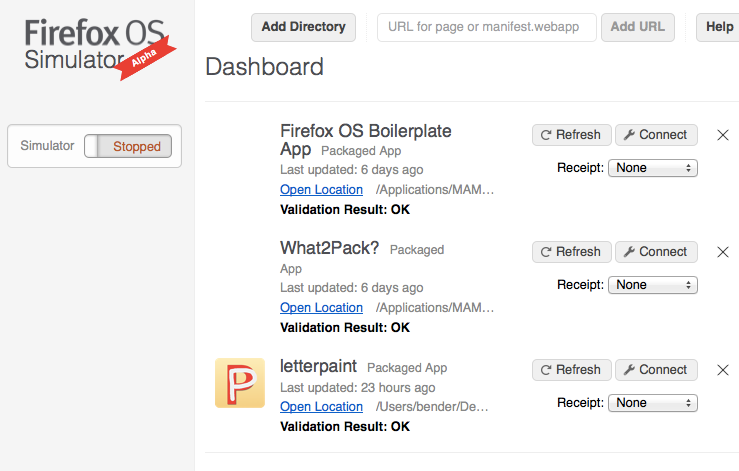The image size is (739, 471).
Task: Connect to the Firefox OS Boilerplate App
Action: (656, 135)
